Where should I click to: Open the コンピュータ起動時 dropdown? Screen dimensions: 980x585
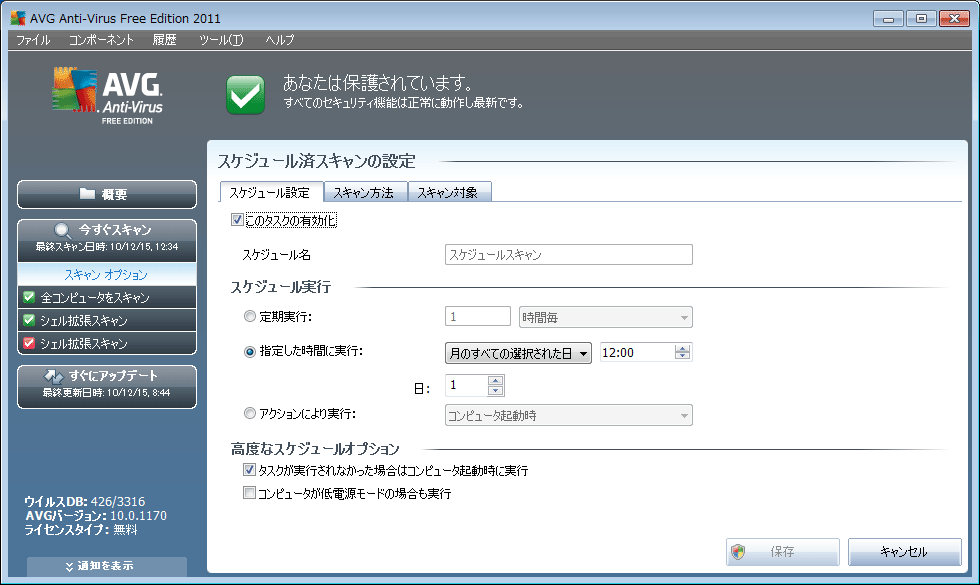tap(569, 415)
